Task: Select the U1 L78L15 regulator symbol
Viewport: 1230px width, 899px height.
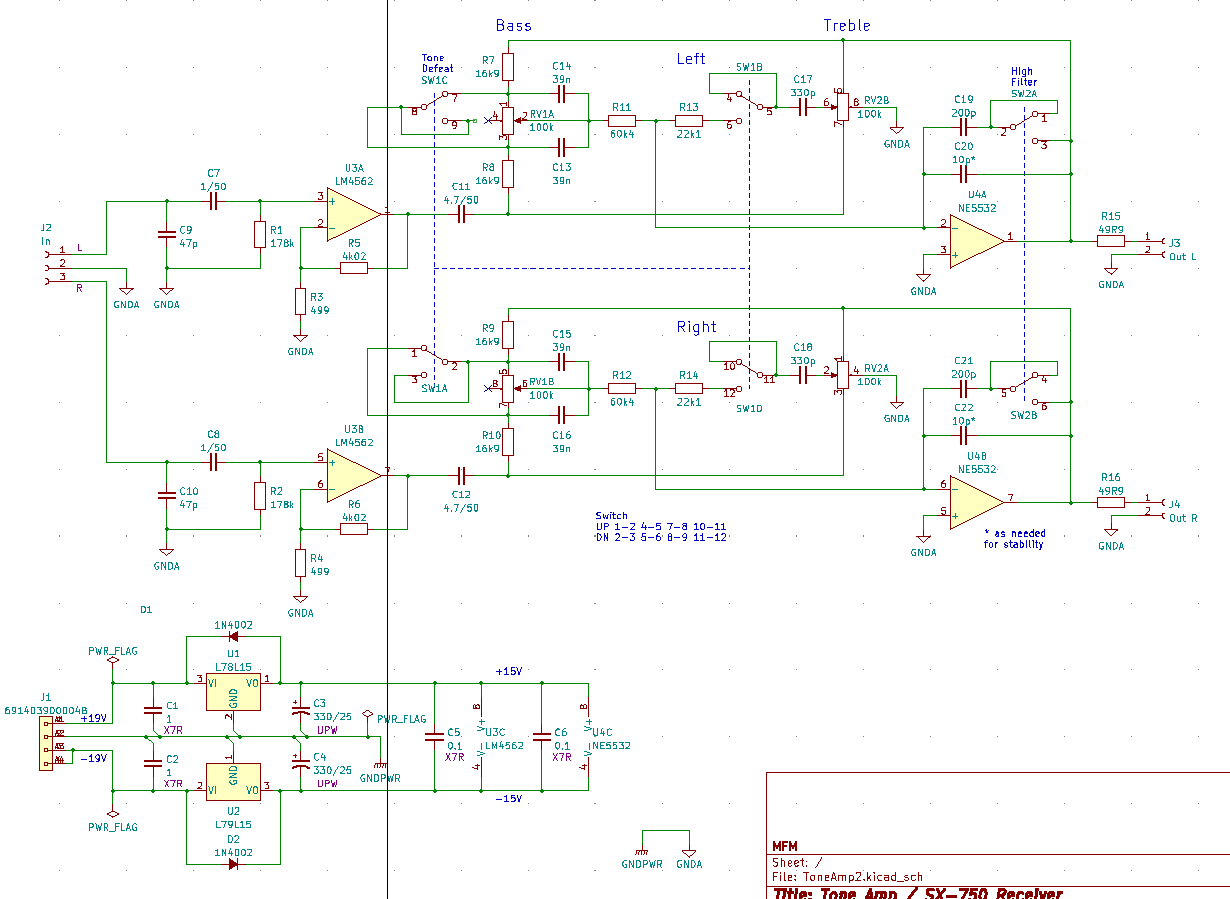Action: coord(233,691)
